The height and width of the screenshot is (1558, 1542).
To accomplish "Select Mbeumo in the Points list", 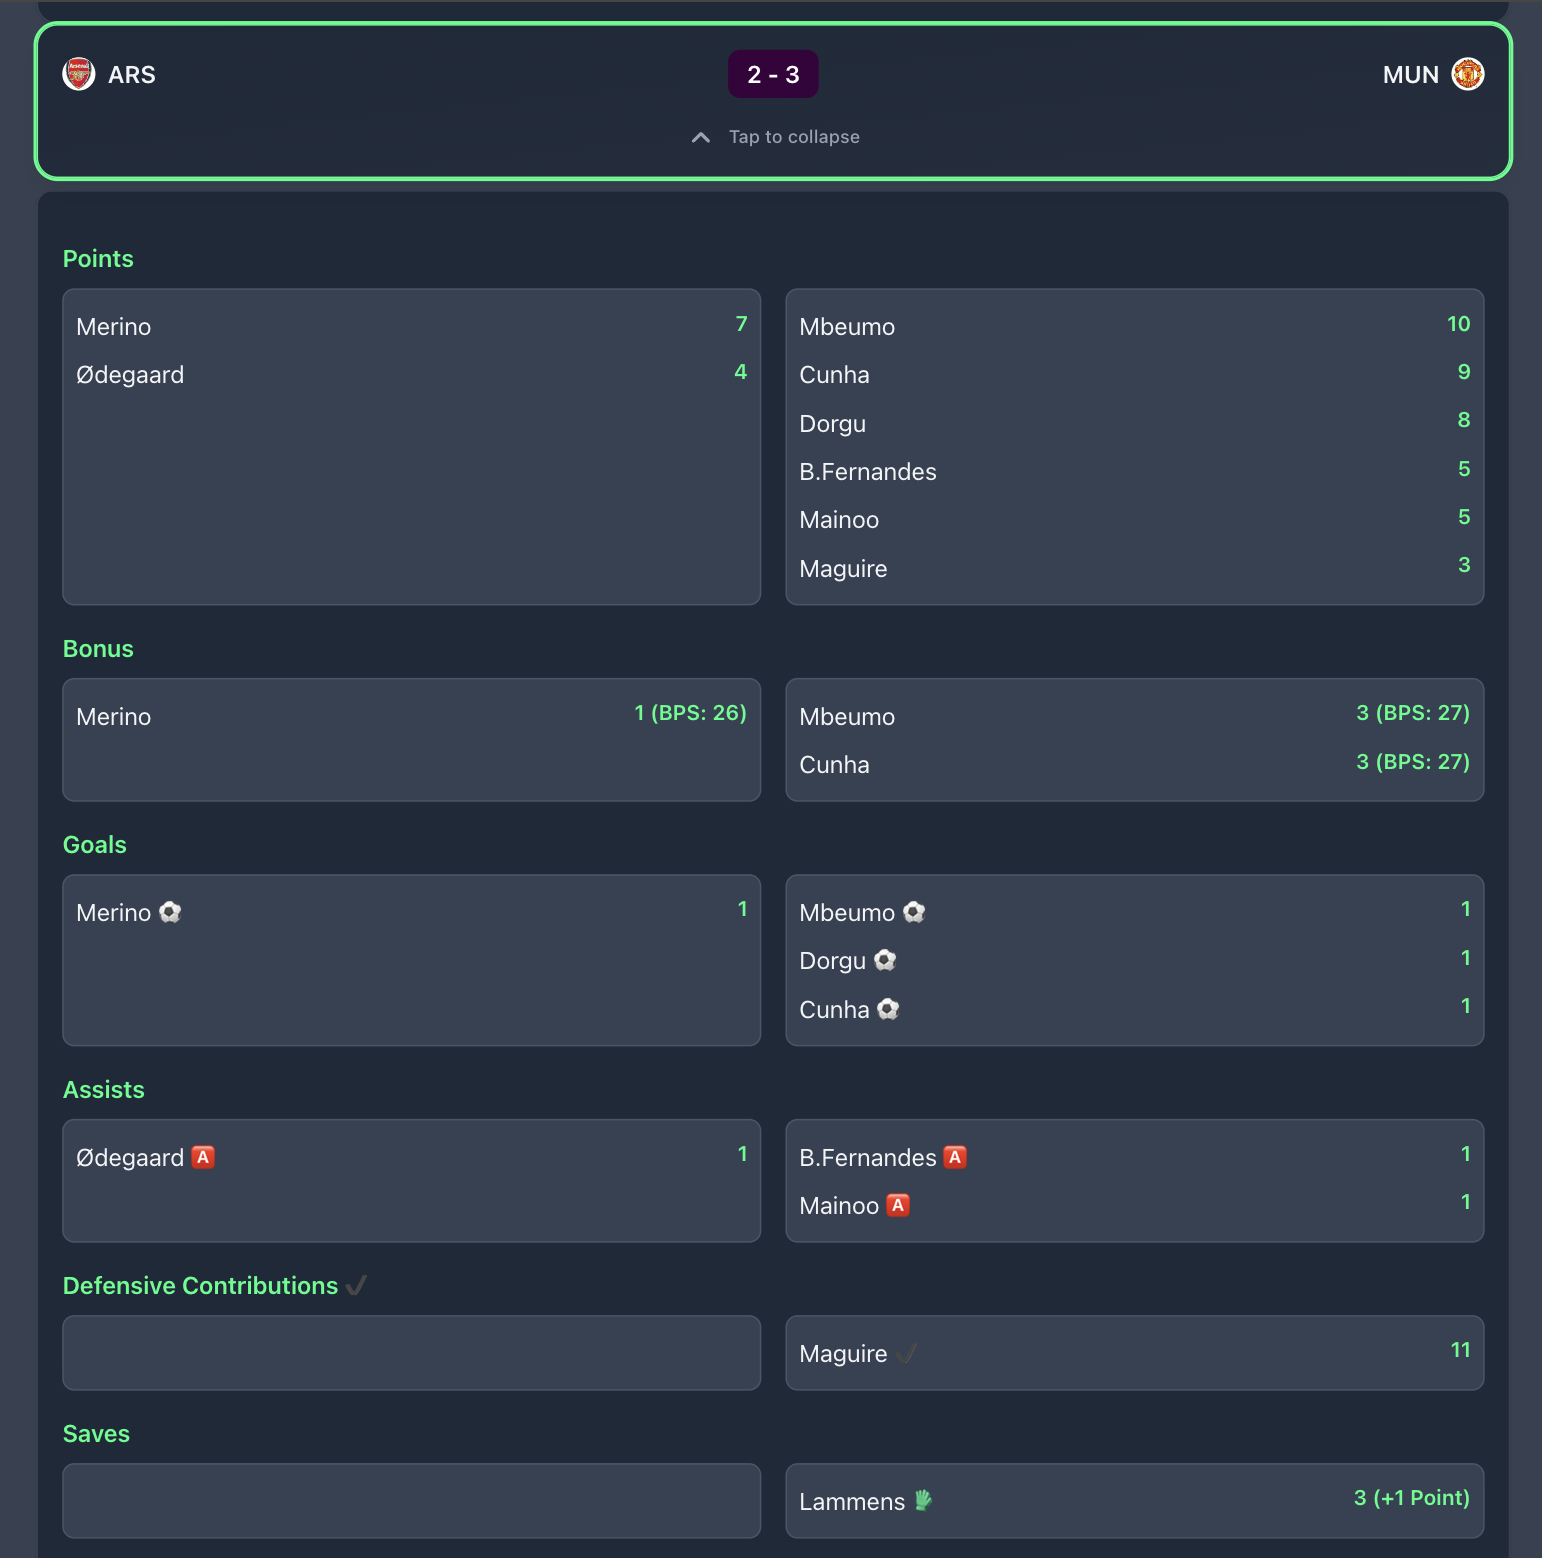I will pos(847,327).
